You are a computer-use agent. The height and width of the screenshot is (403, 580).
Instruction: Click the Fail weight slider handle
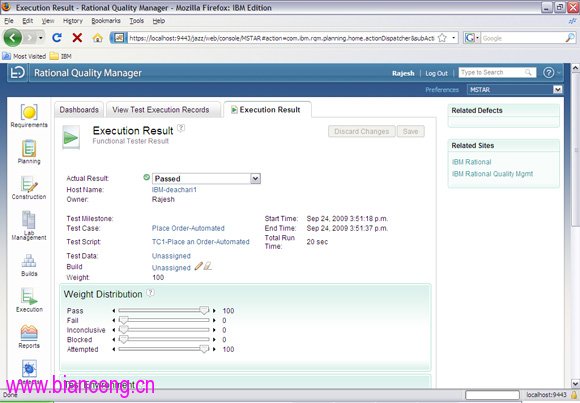click(x=124, y=320)
